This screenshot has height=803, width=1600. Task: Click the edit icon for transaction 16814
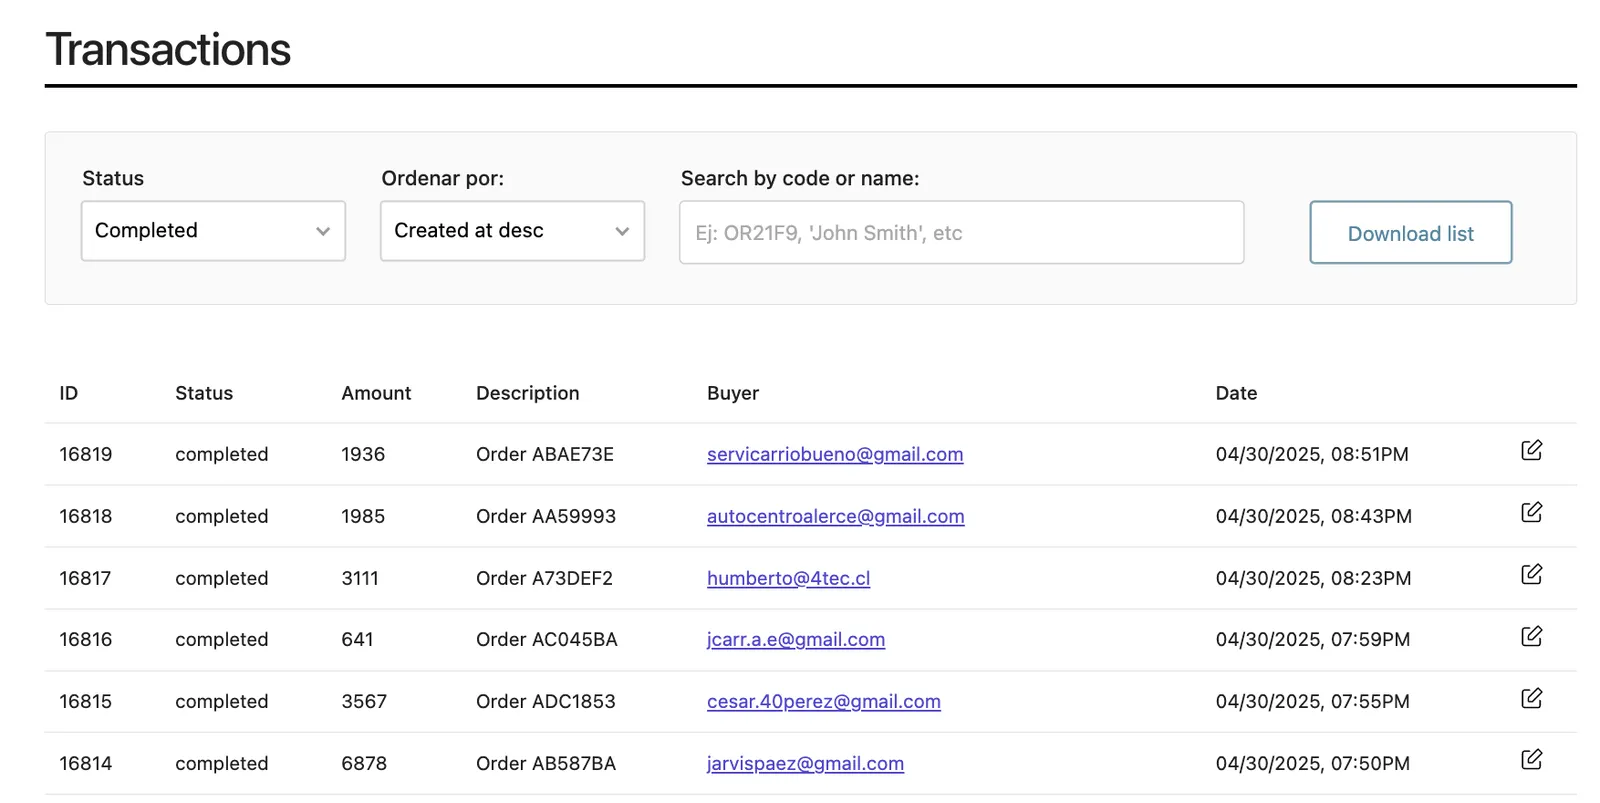pyautogui.click(x=1531, y=759)
